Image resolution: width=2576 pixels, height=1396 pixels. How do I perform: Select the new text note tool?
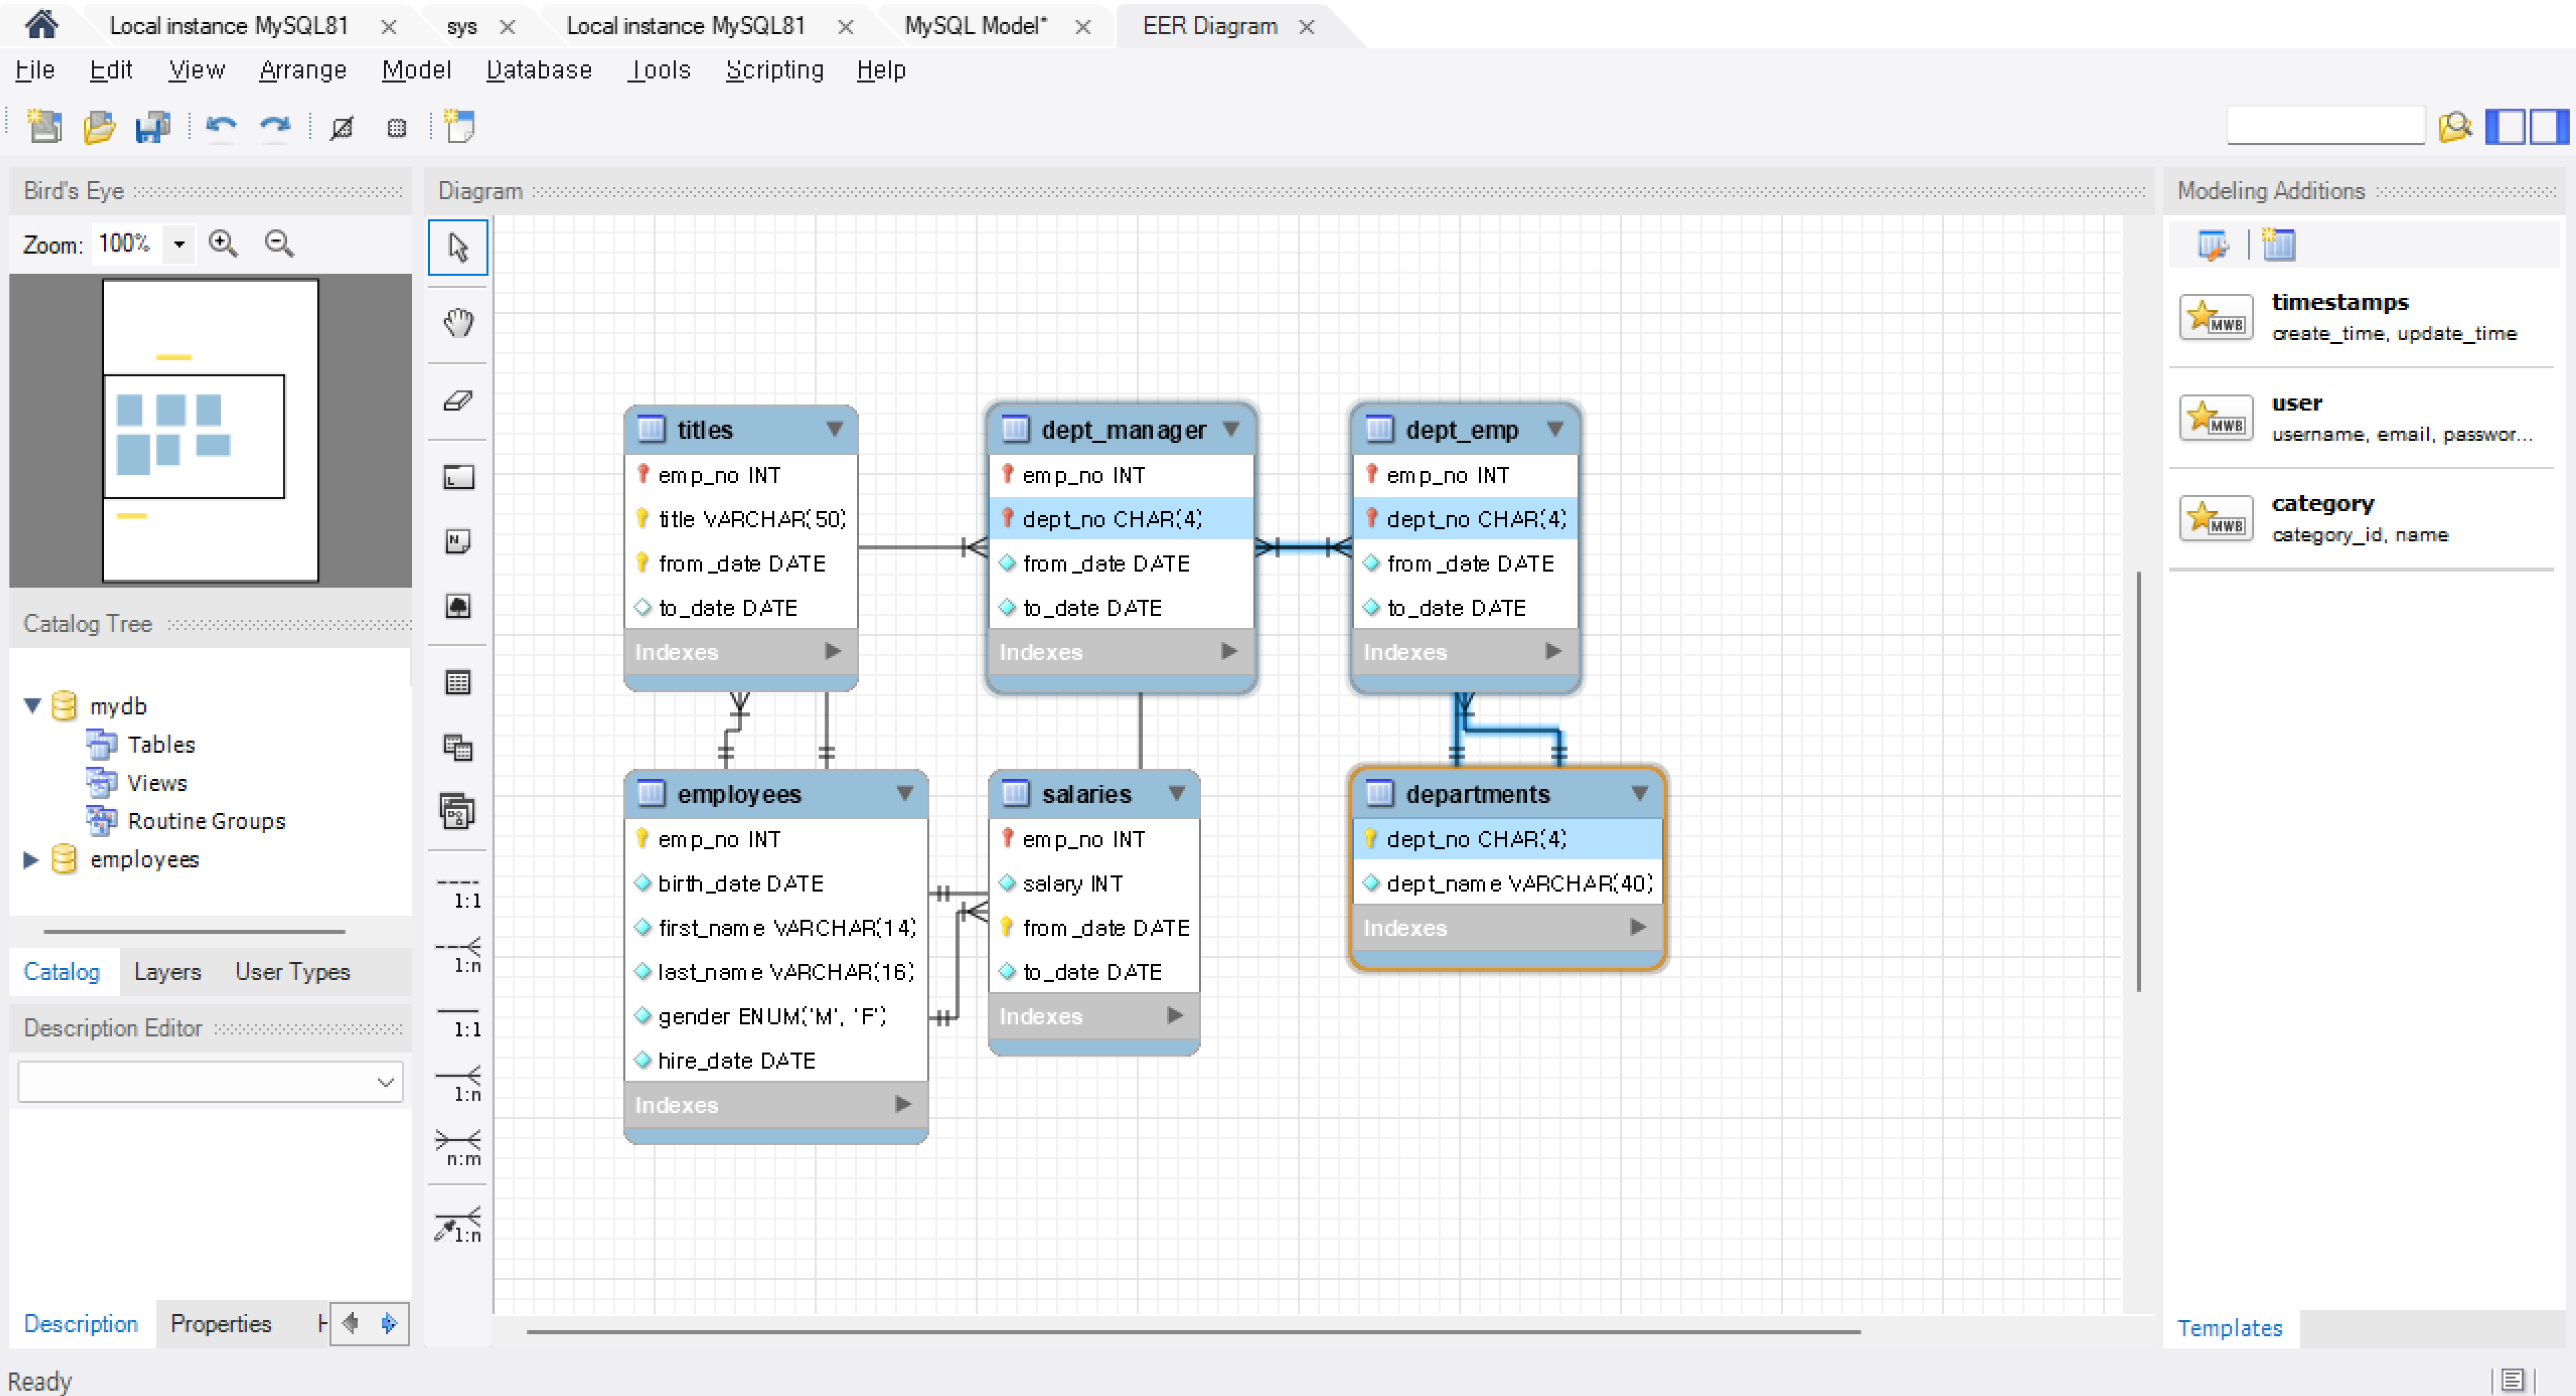click(x=458, y=541)
